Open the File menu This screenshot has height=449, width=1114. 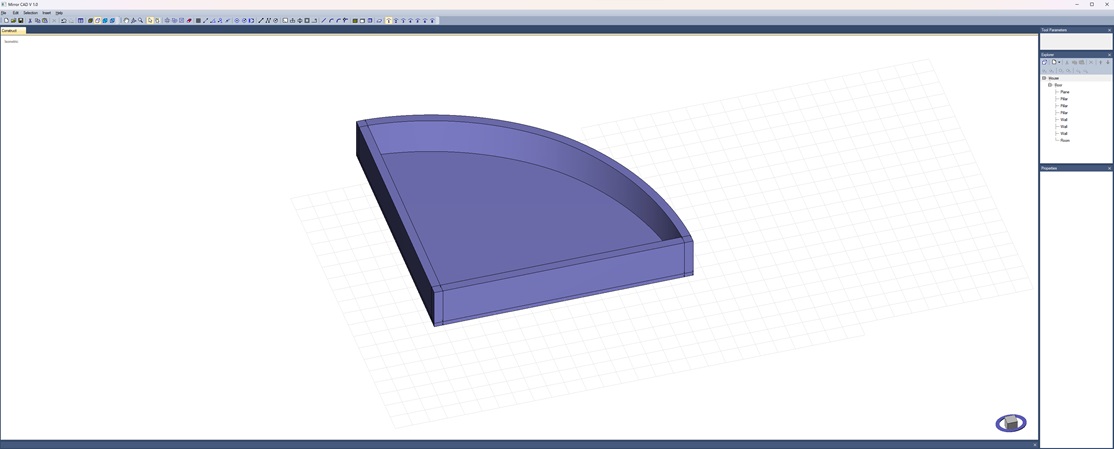(4, 13)
